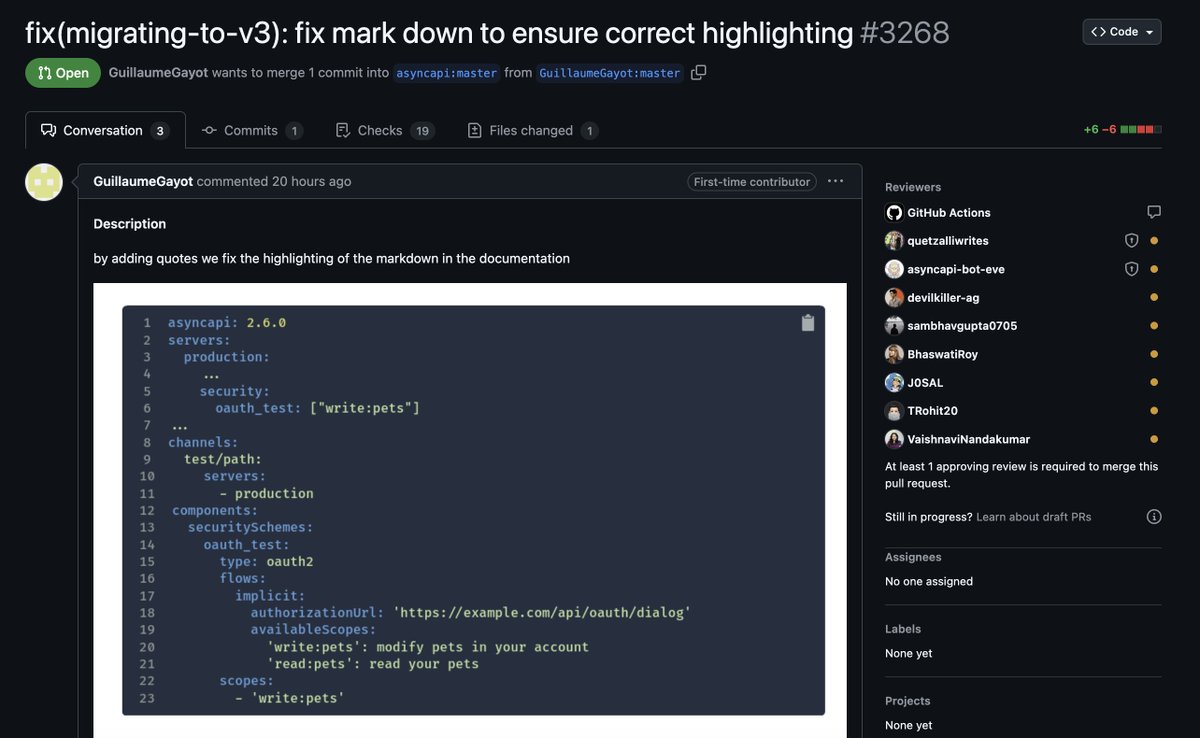Copy the code snippet using the clipboard icon
The image size is (1200, 738).
tap(808, 322)
